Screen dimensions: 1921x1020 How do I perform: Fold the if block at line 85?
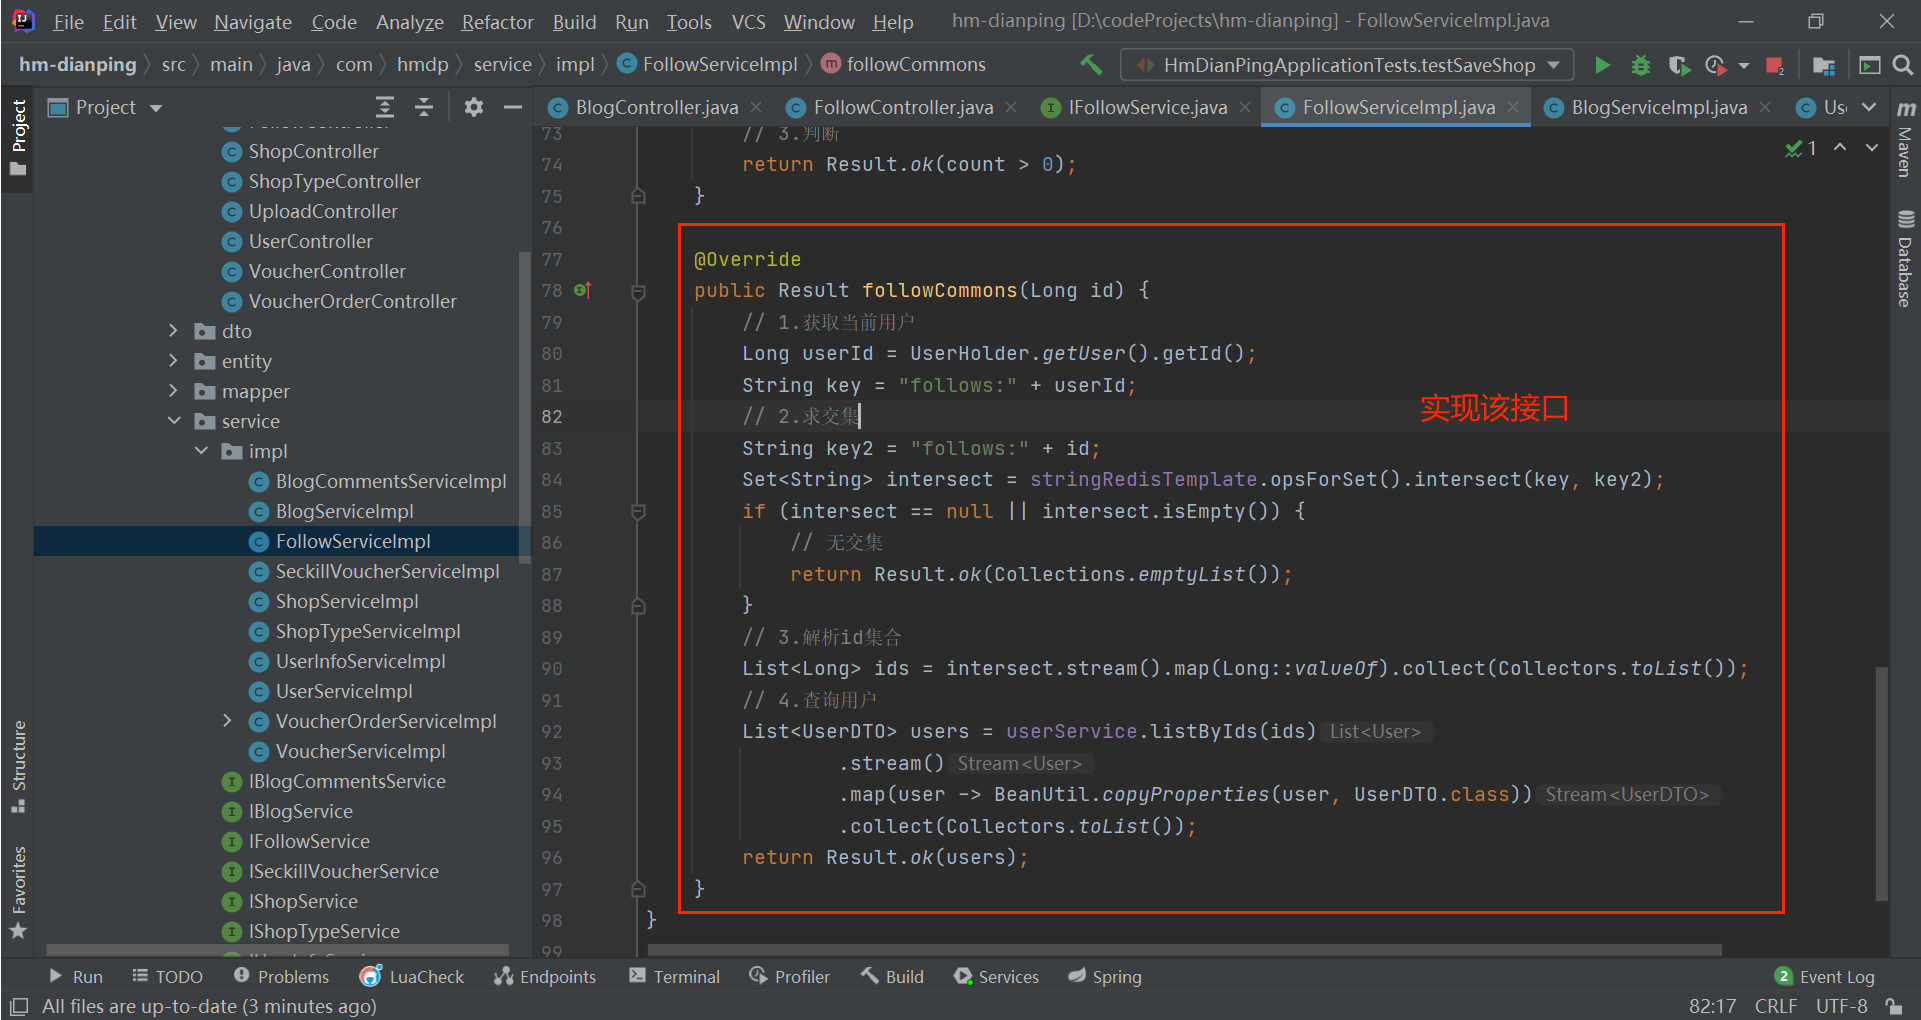coord(638,512)
